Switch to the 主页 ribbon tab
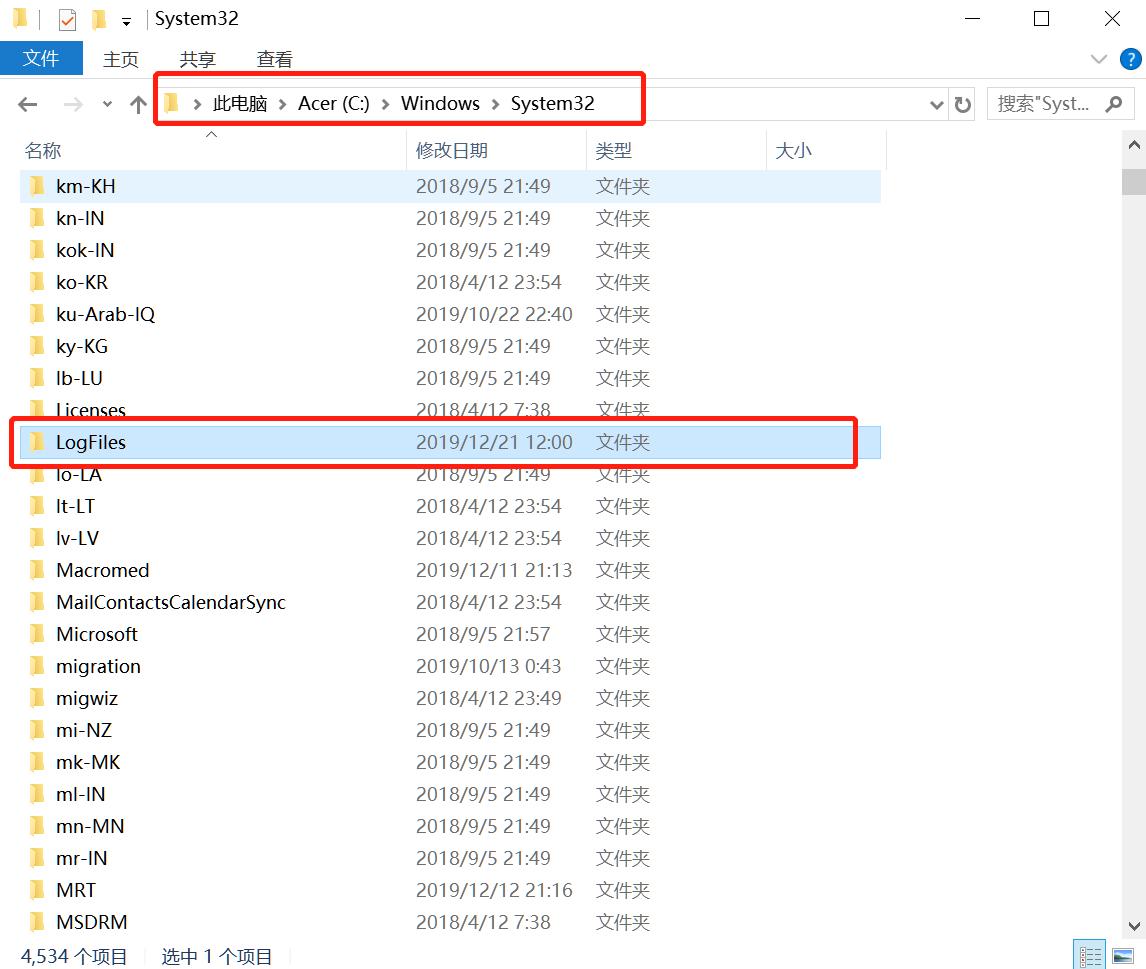 pos(121,59)
